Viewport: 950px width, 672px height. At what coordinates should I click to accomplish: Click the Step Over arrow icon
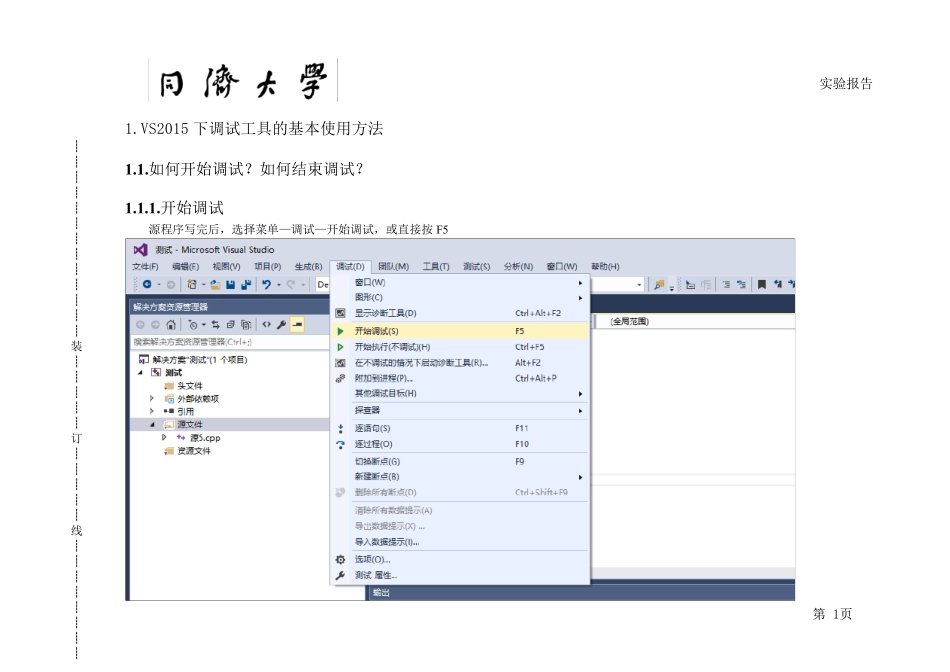pos(340,444)
